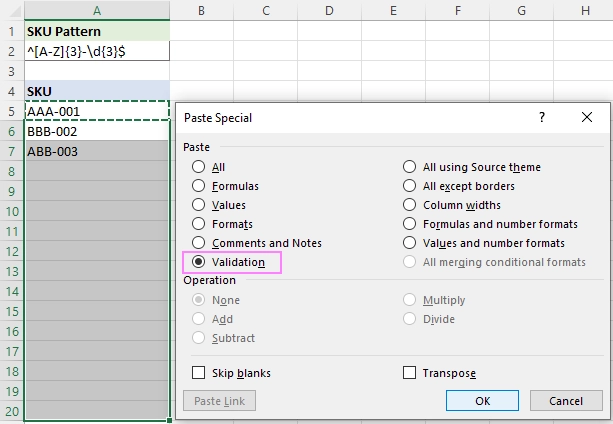Confirm with the OK button

482,401
